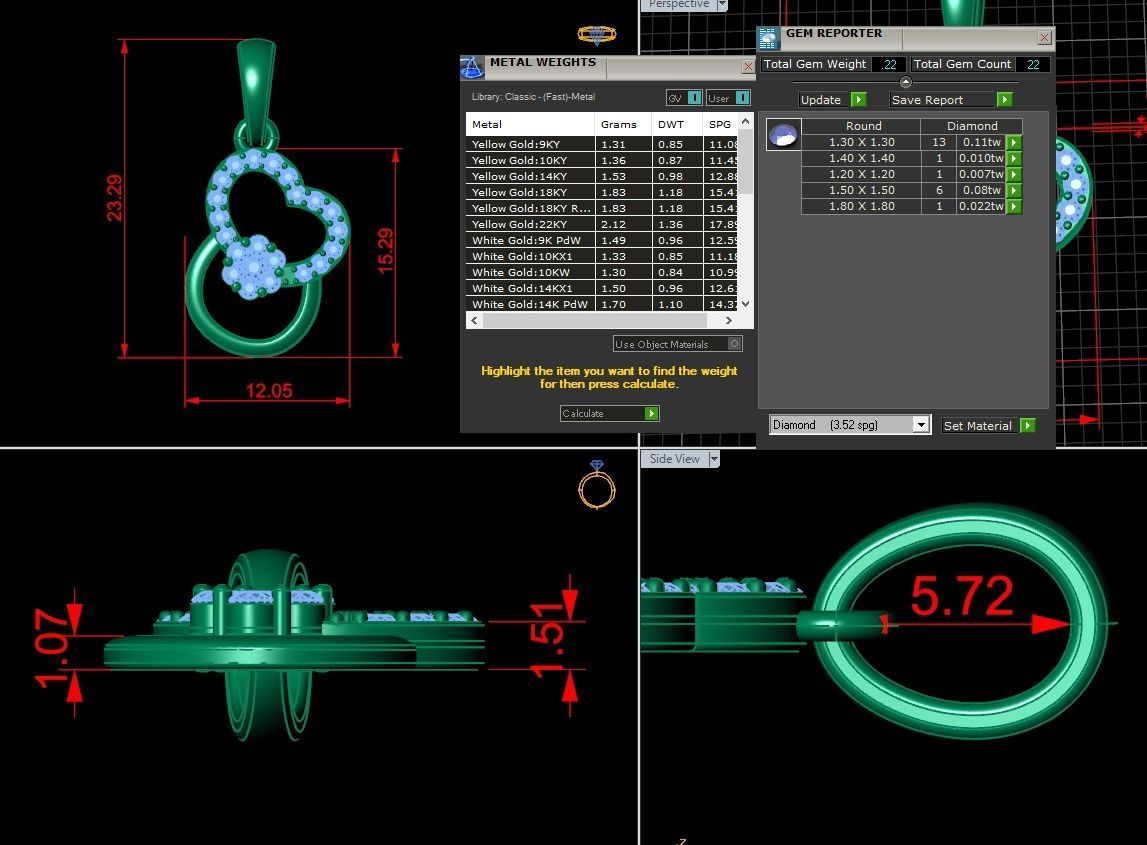Click green arrow for 1.30 X 1.30 gems
The height and width of the screenshot is (845, 1147).
1014,143
